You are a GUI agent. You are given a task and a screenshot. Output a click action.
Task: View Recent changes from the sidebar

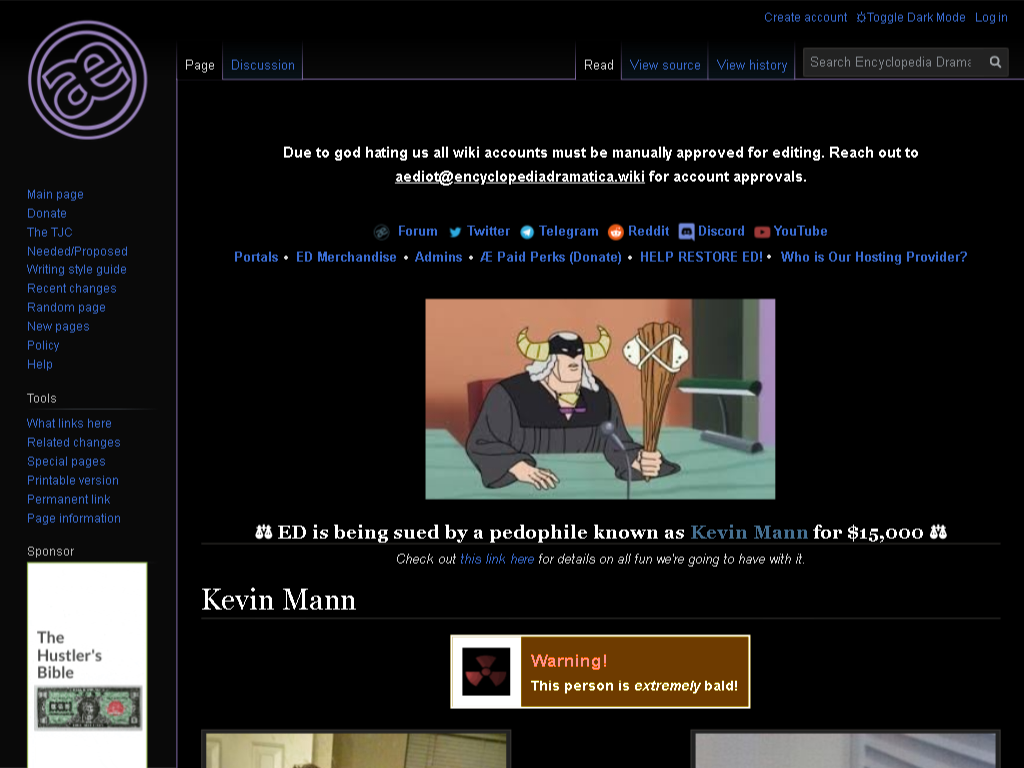[x=72, y=289]
